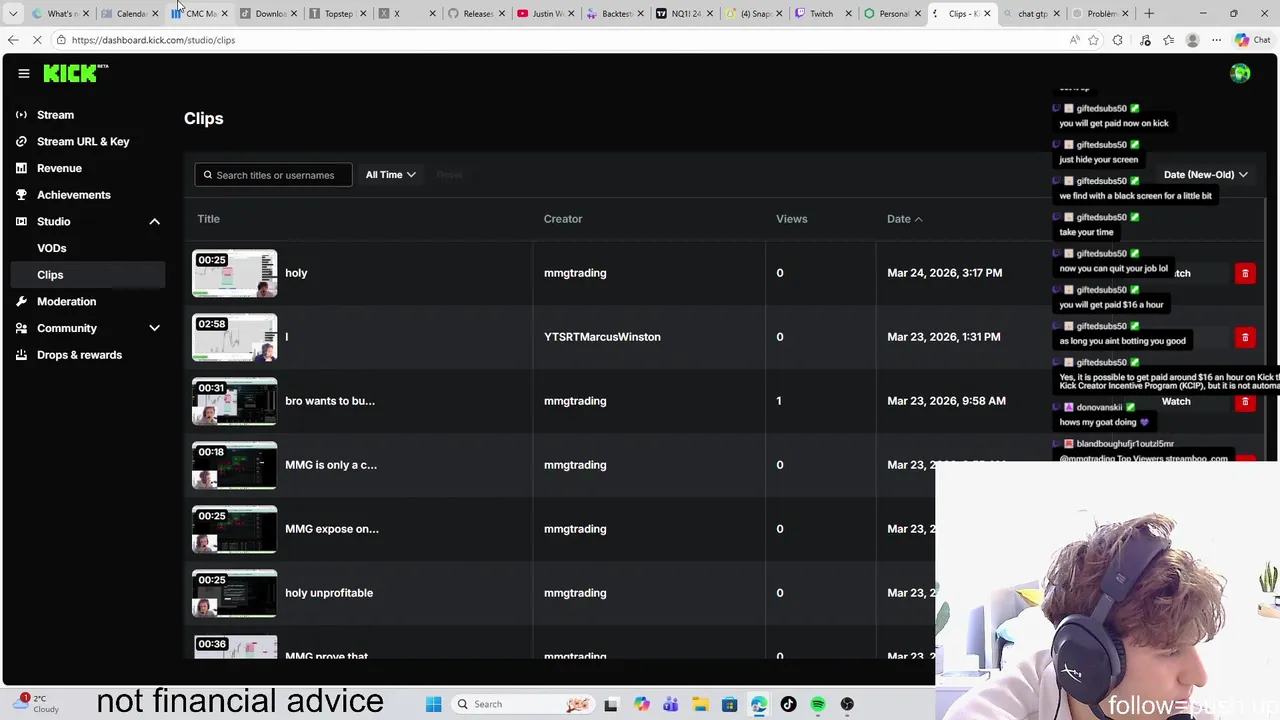Click creator name YTSRTMarcusWinston
The width and height of the screenshot is (1280, 720).
coord(602,337)
